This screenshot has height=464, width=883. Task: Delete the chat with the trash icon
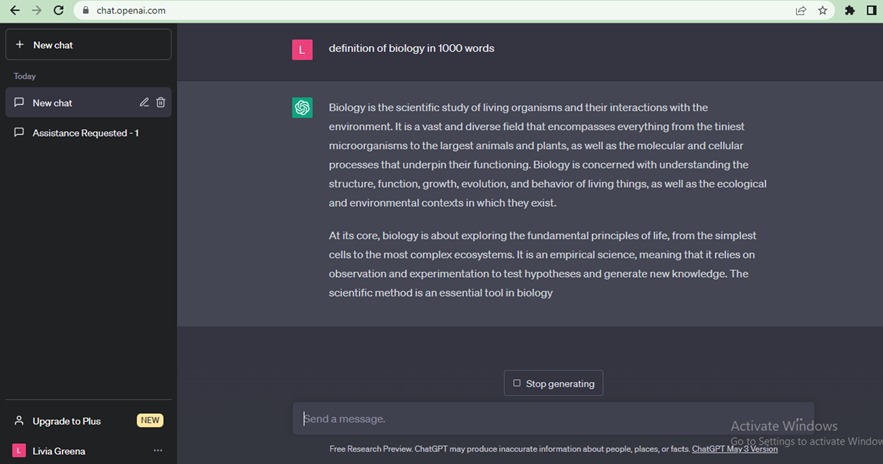pos(161,102)
